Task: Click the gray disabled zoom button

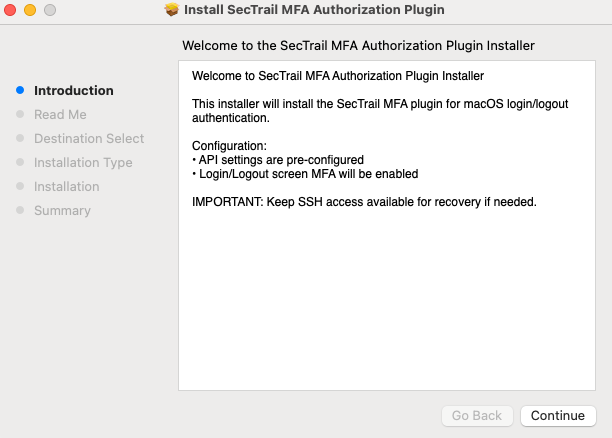Action: (50, 10)
